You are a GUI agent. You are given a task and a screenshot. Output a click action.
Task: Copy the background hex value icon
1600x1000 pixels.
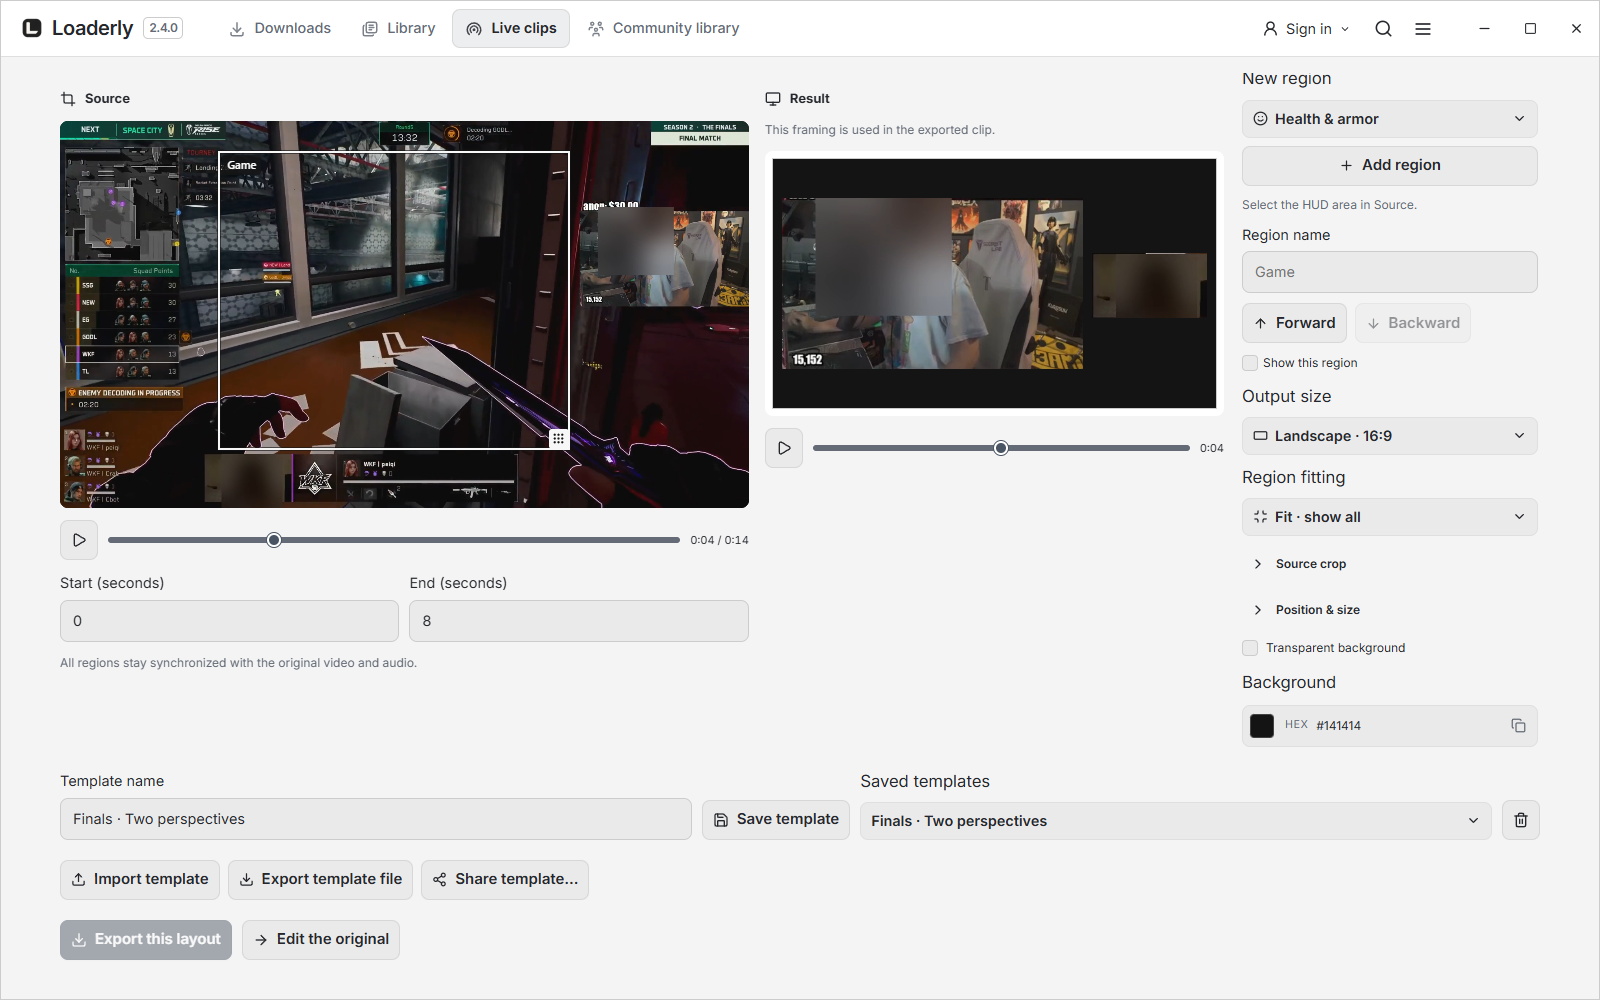(1518, 726)
